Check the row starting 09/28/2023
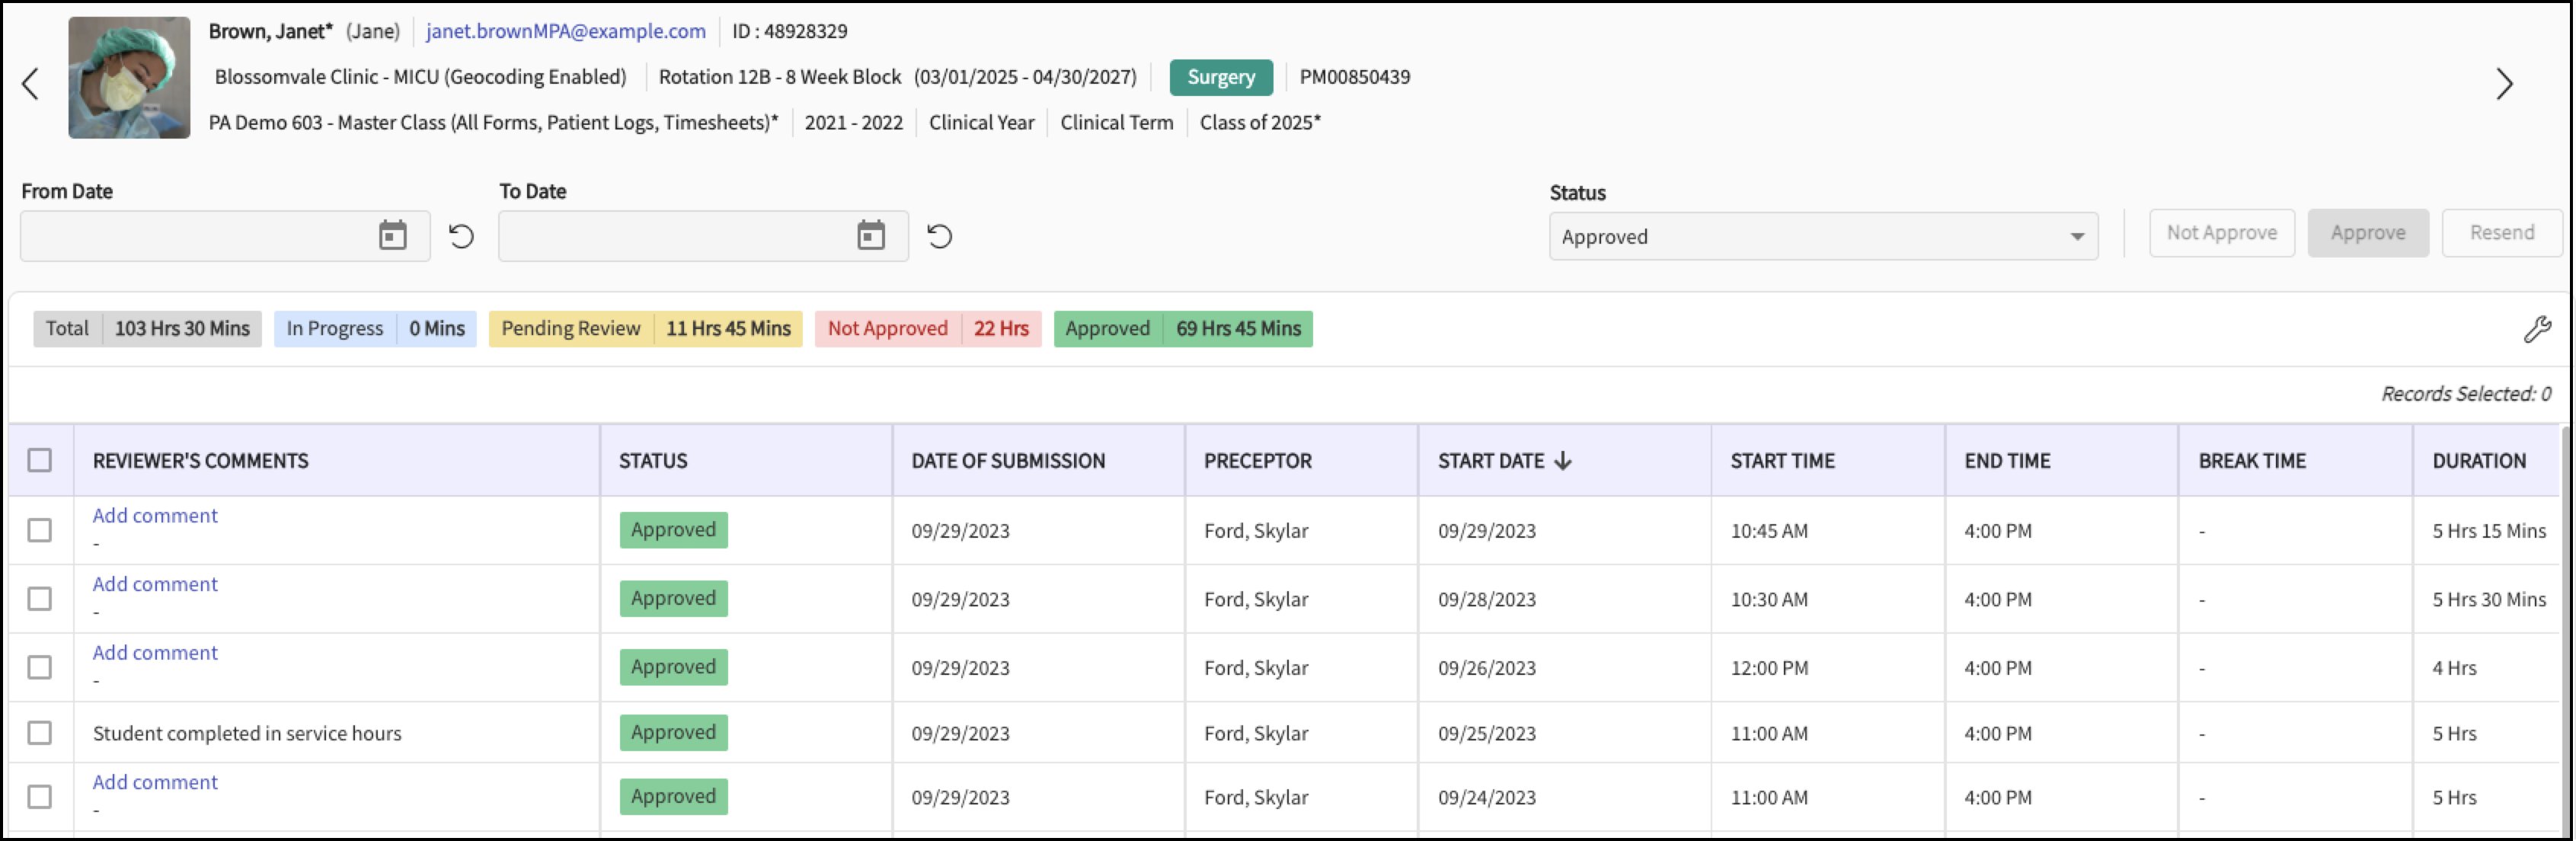 pyautogui.click(x=40, y=599)
